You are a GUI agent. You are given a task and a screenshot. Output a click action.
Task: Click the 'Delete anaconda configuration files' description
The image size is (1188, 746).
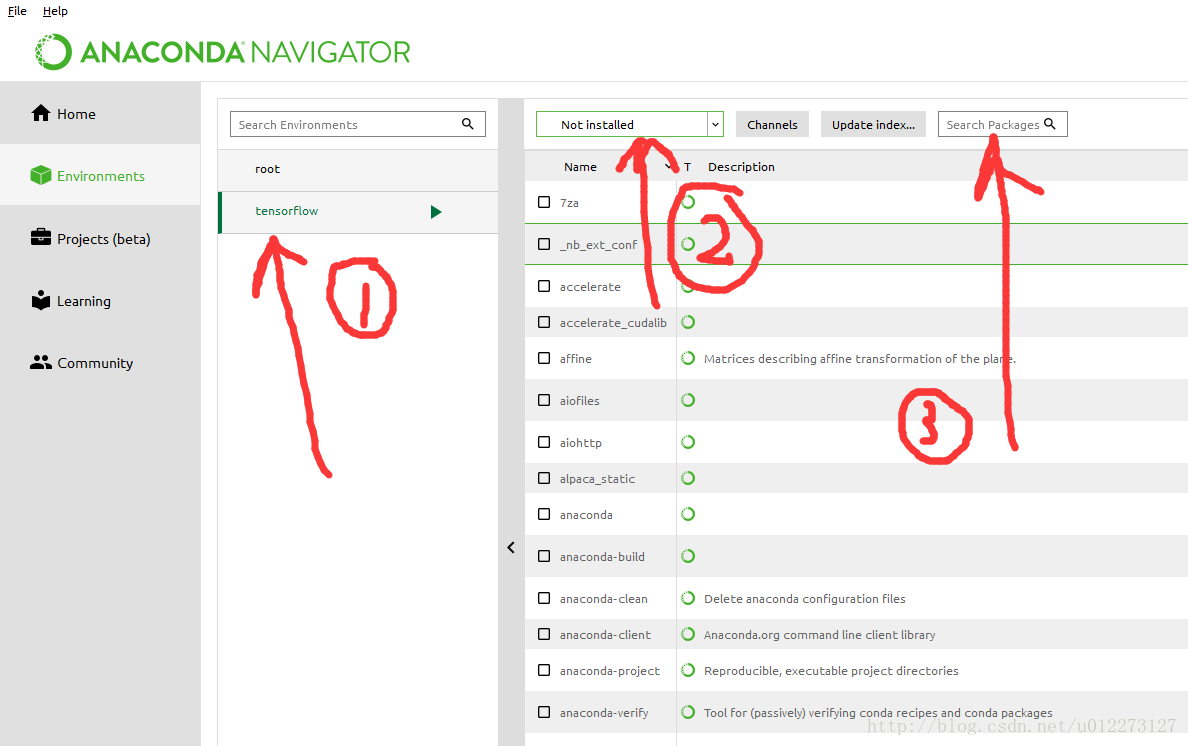[x=805, y=598]
